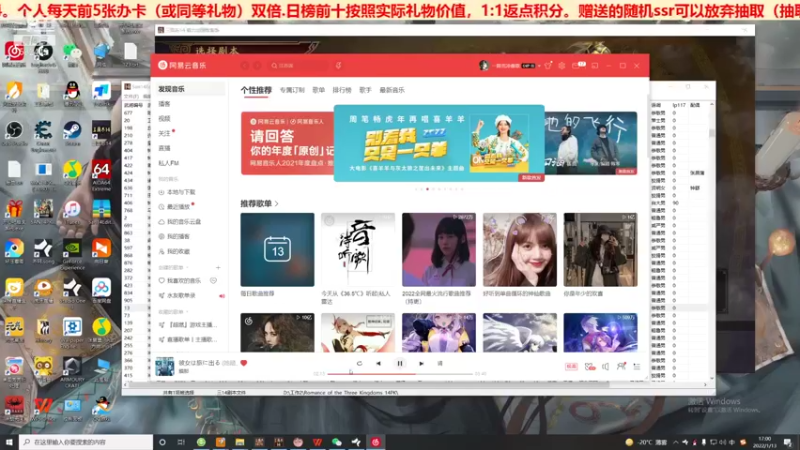Switch to the 歌单 tab
Screen dimensions: 800x450
(x=318, y=90)
